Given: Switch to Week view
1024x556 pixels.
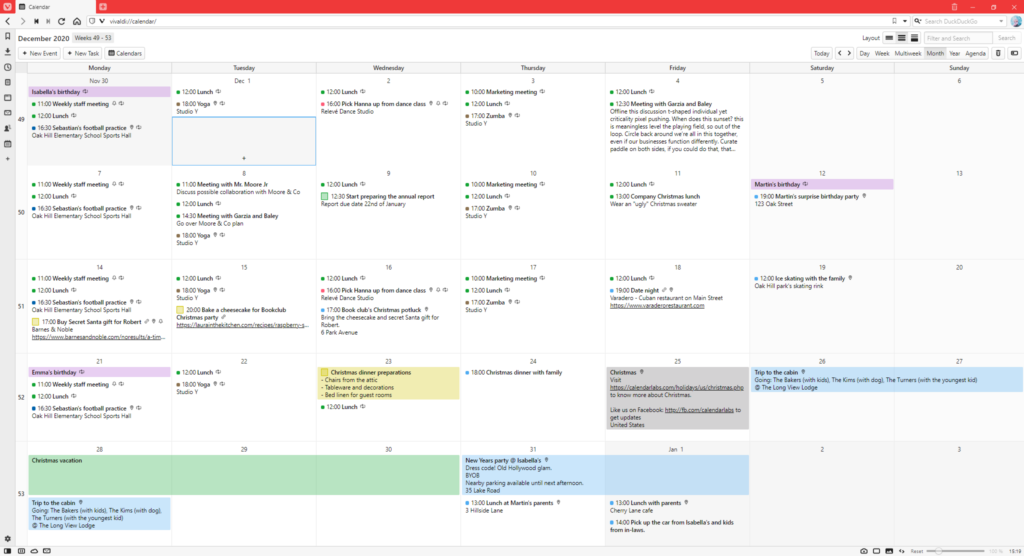Looking at the screenshot, I should coord(882,54).
